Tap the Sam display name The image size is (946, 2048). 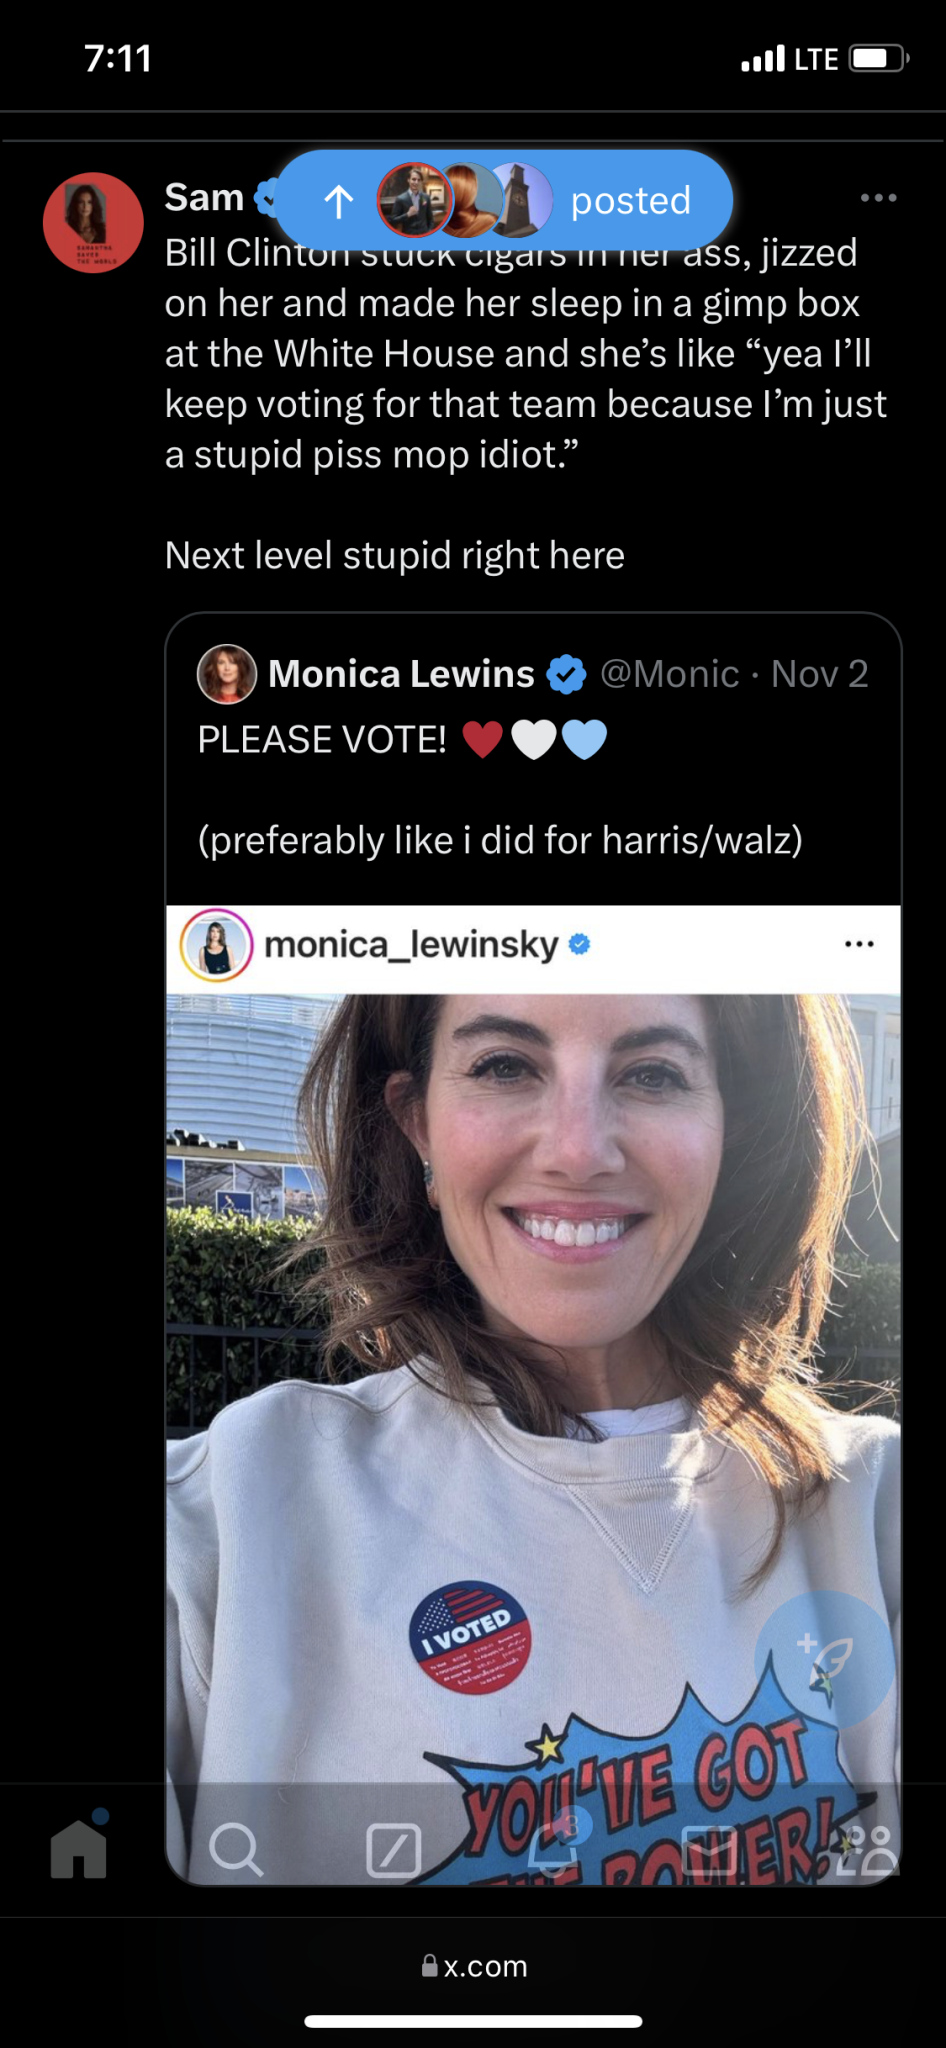[x=204, y=198]
